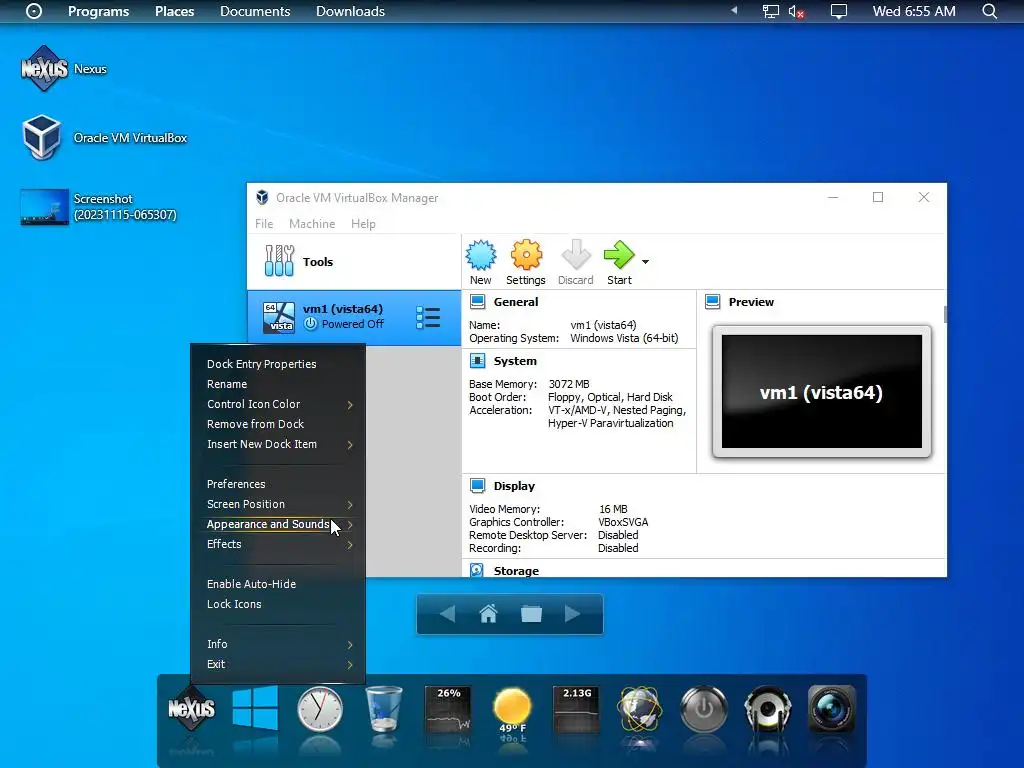
Task: Click Nexus logo icon in dock
Action: pos(191,709)
